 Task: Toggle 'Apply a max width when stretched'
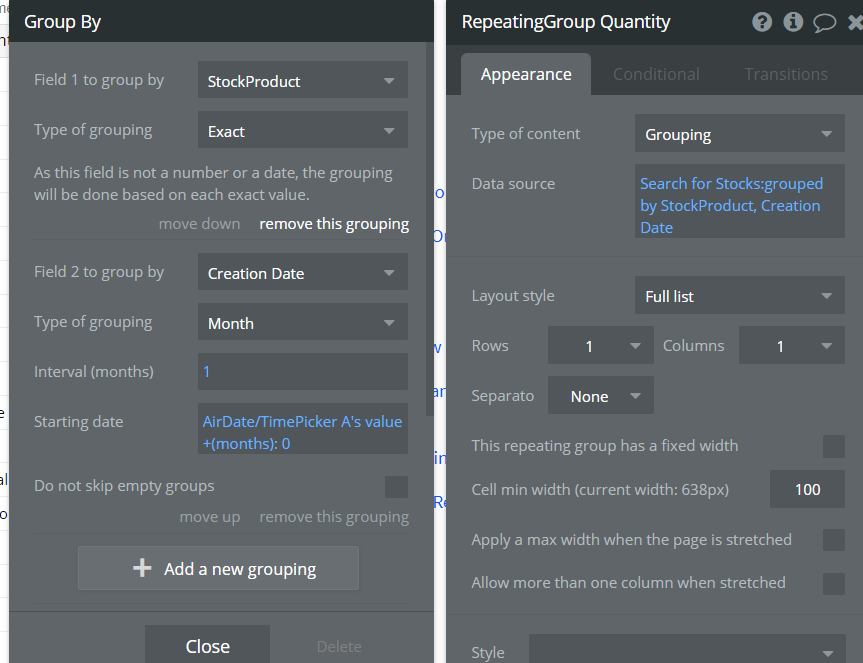point(833,540)
